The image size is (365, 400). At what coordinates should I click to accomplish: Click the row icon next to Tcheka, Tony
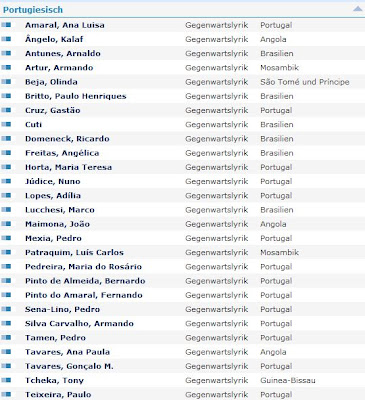(x=6, y=380)
